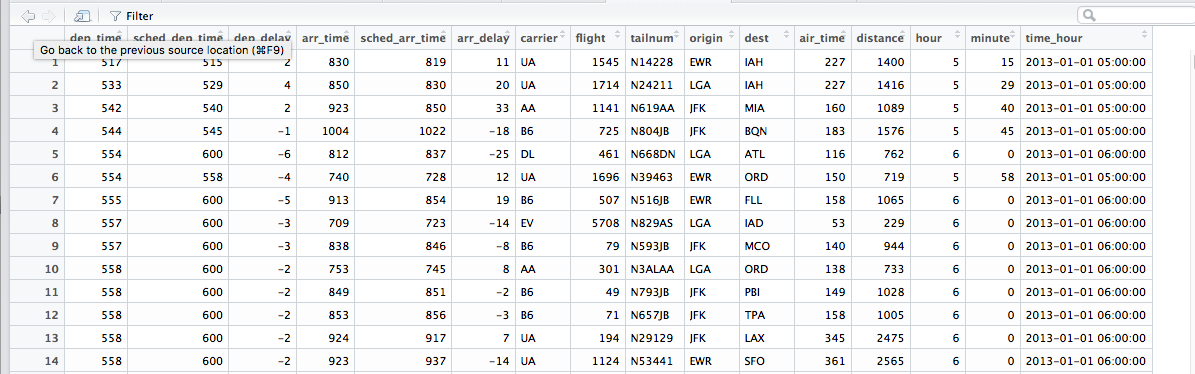Click the forward navigation arrow icon
The width and height of the screenshot is (1195, 374).
click(x=49, y=15)
